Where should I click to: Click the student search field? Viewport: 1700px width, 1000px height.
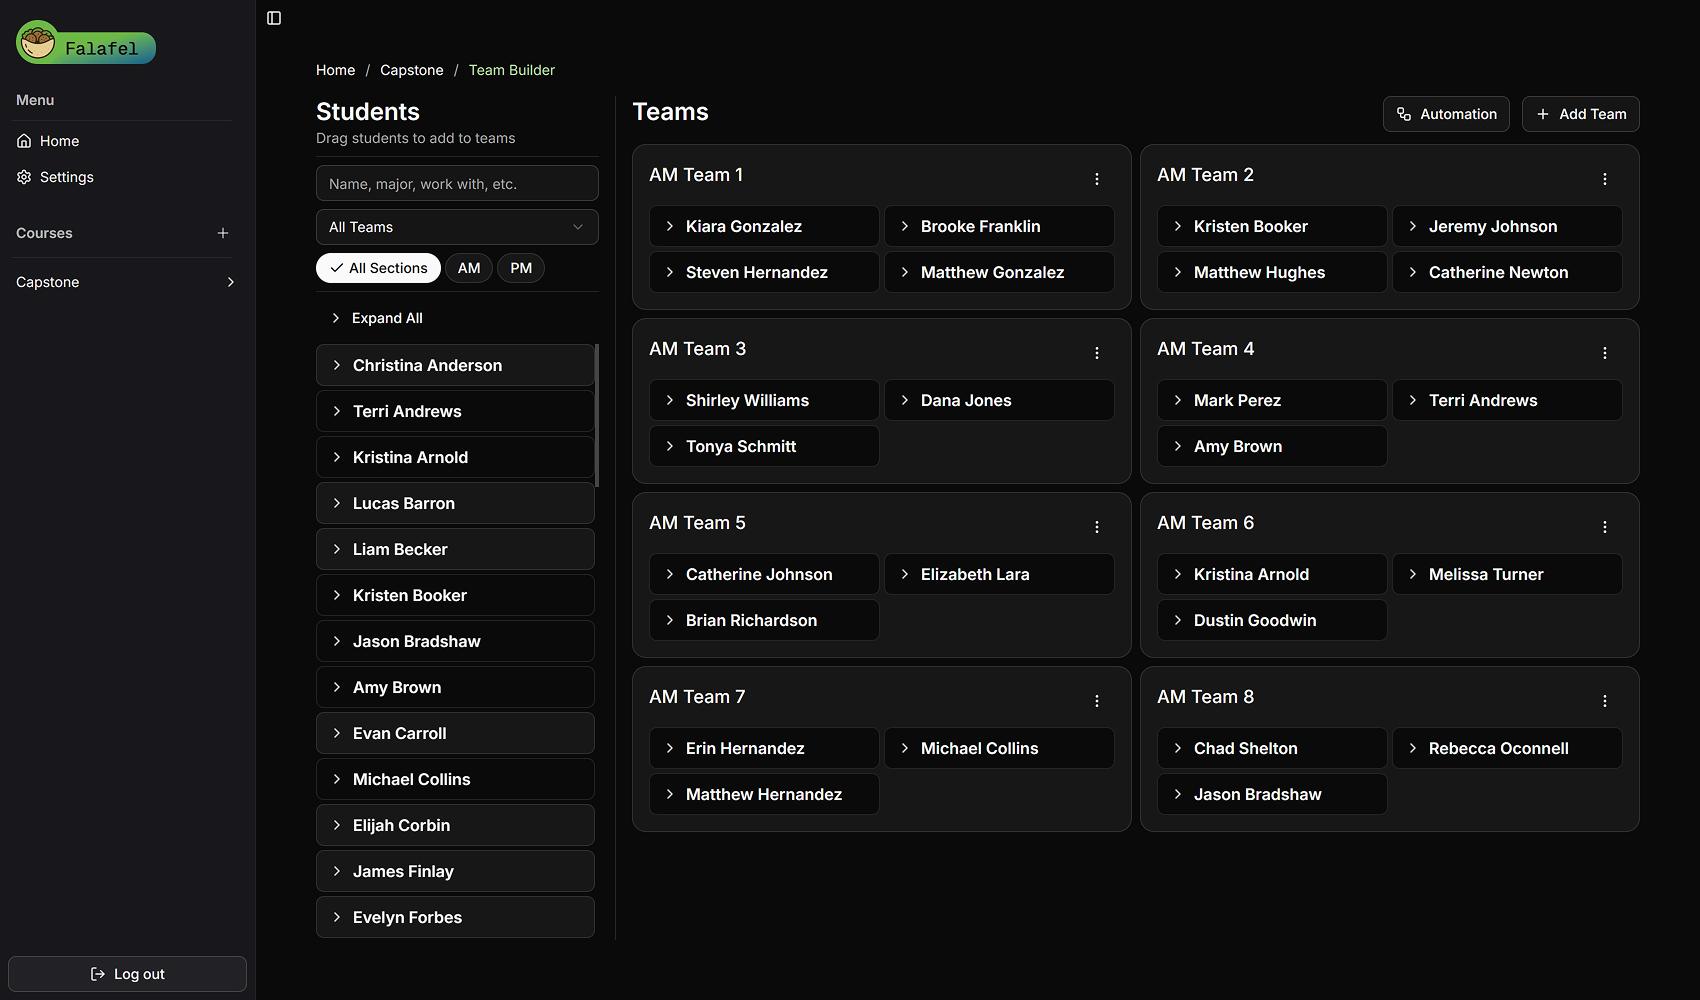tap(456, 183)
